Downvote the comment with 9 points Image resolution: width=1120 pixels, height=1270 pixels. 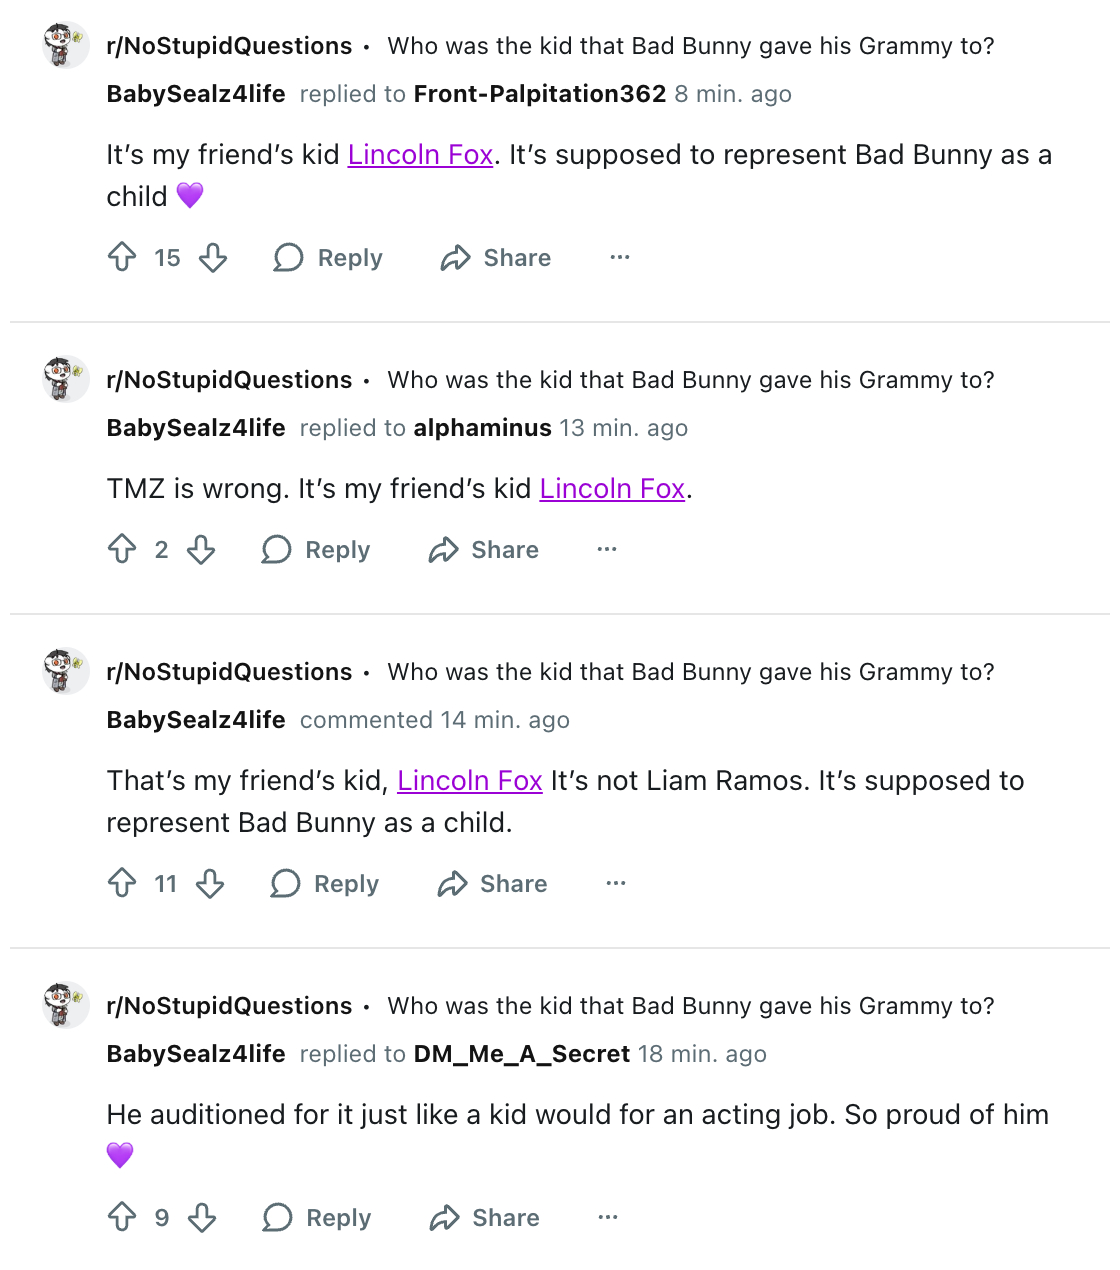point(202,1217)
